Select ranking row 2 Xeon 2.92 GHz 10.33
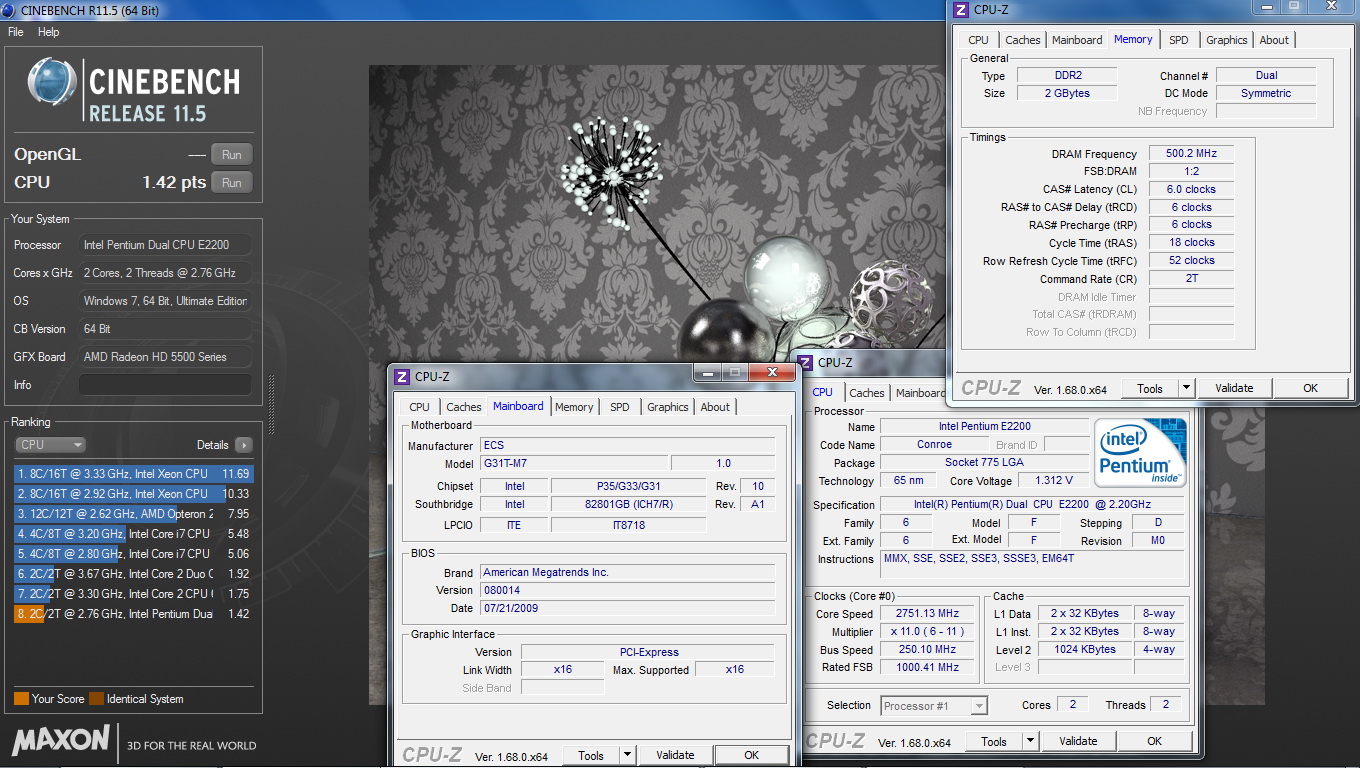 (x=133, y=494)
